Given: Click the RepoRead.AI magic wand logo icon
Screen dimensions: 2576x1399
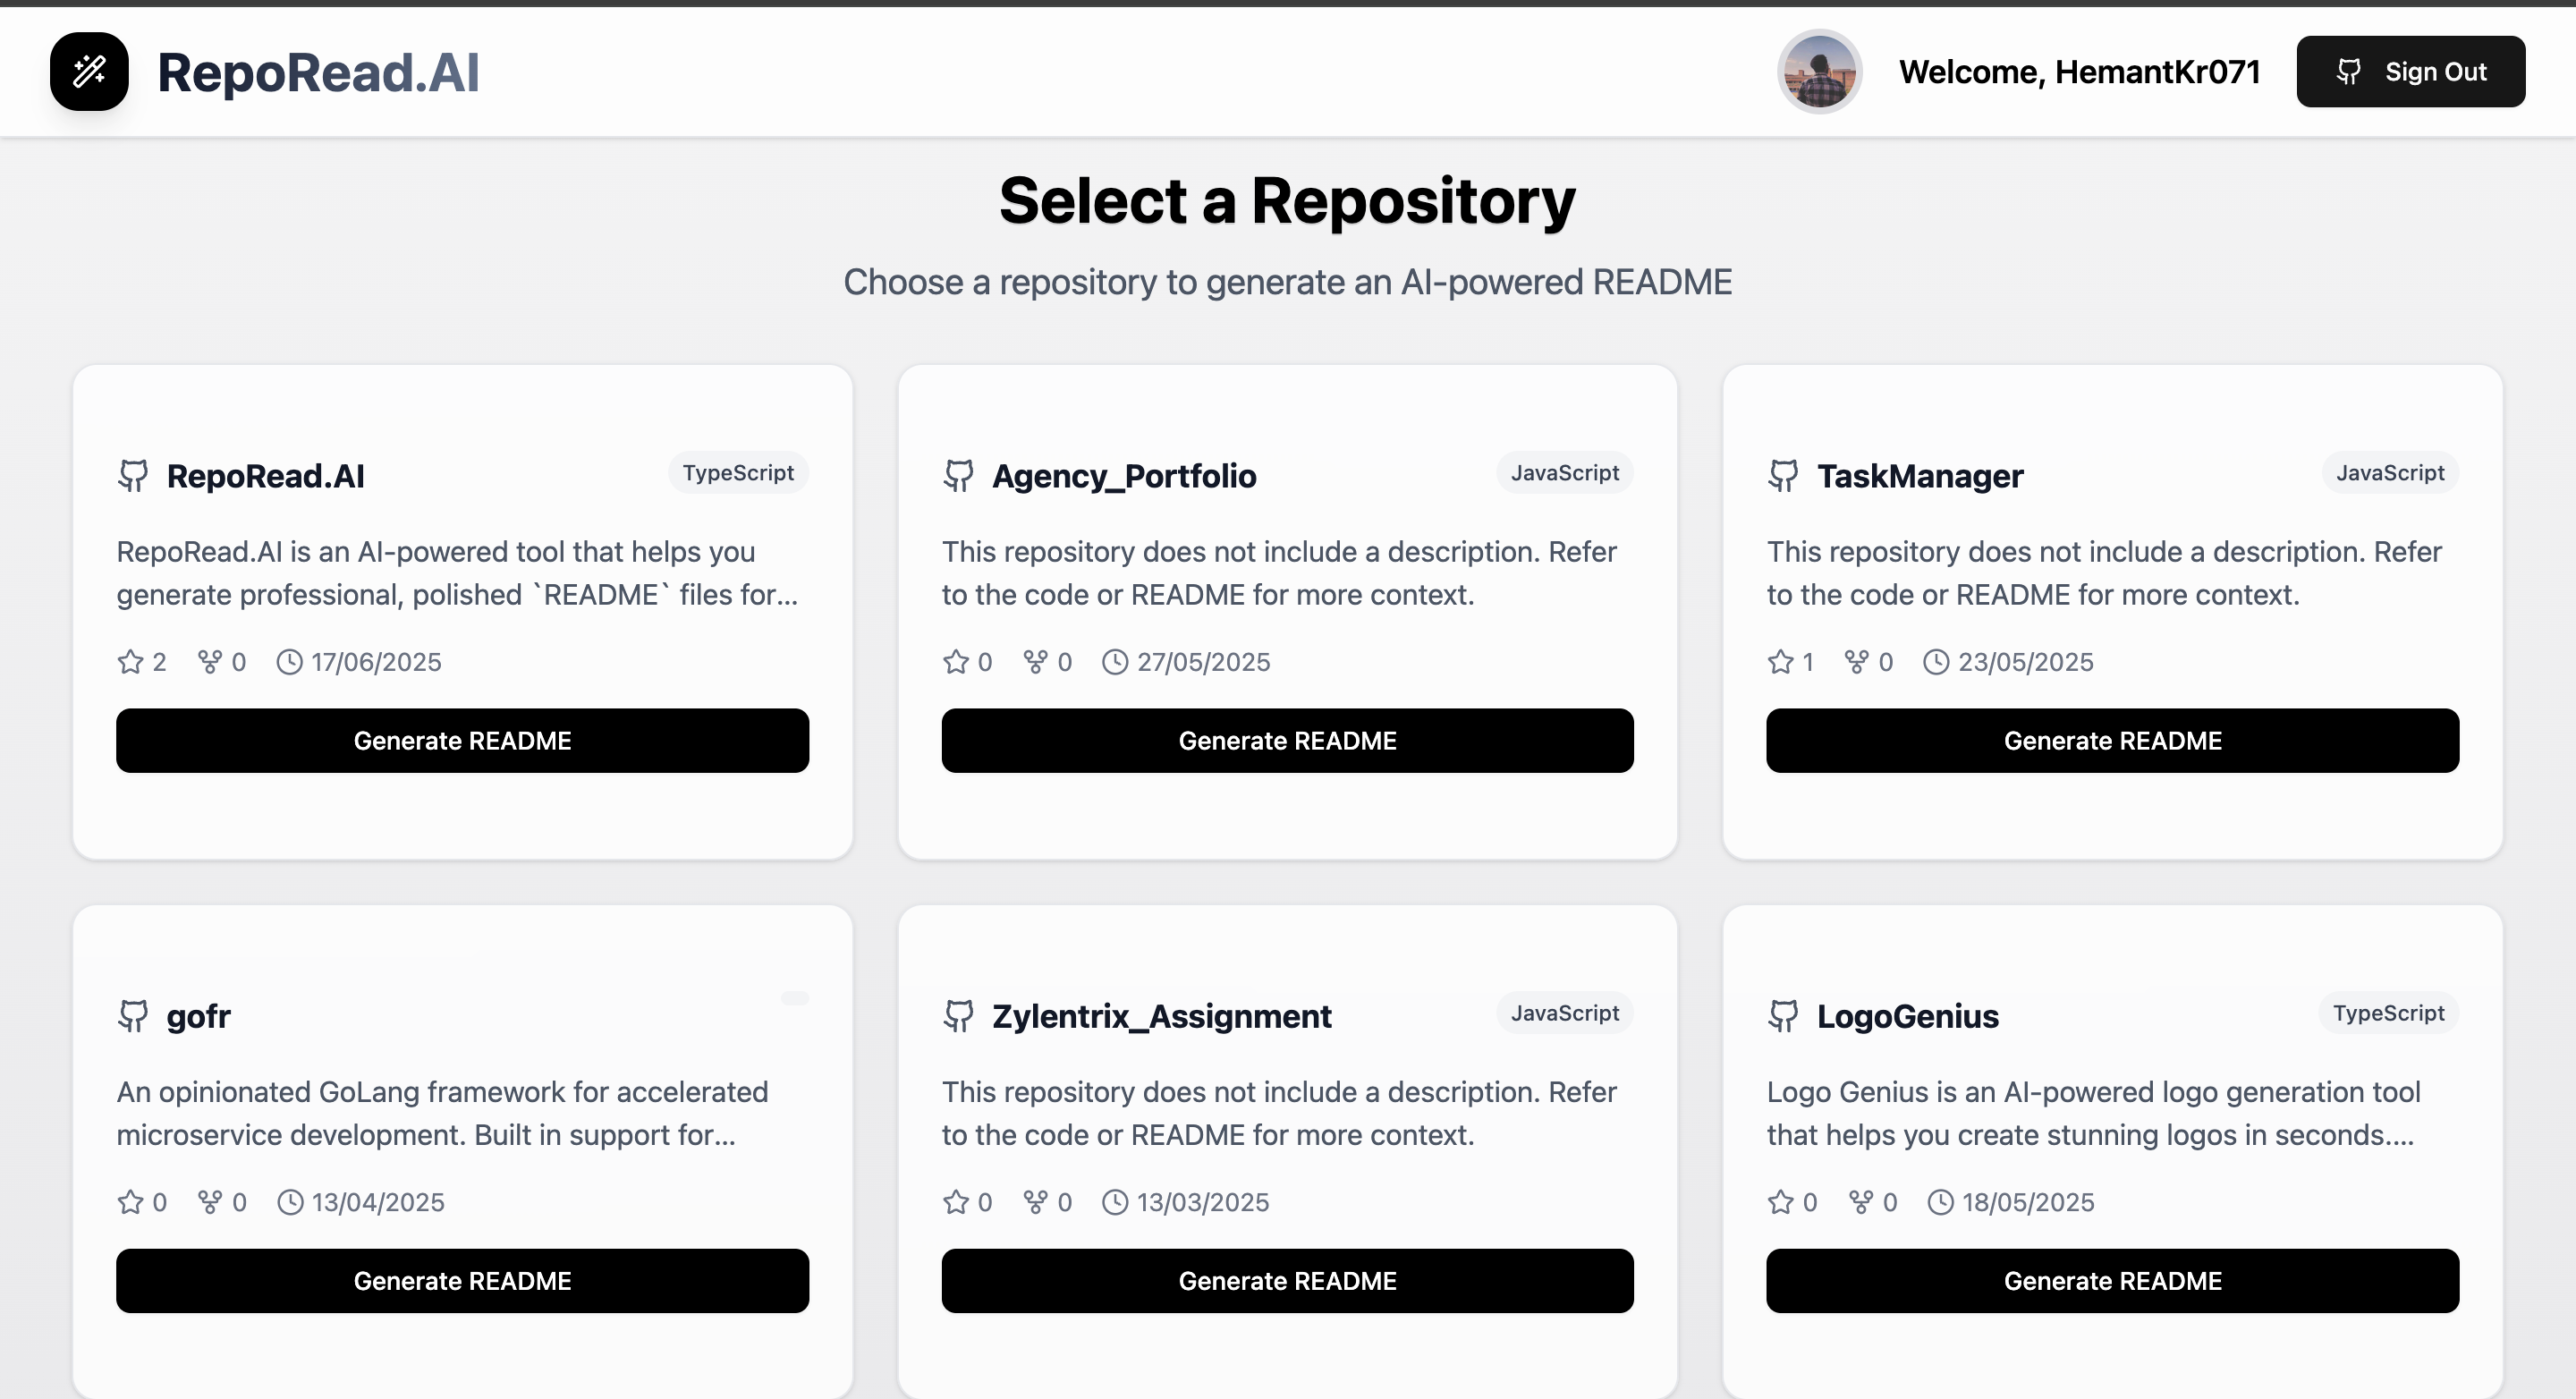Looking at the screenshot, I should (x=89, y=71).
